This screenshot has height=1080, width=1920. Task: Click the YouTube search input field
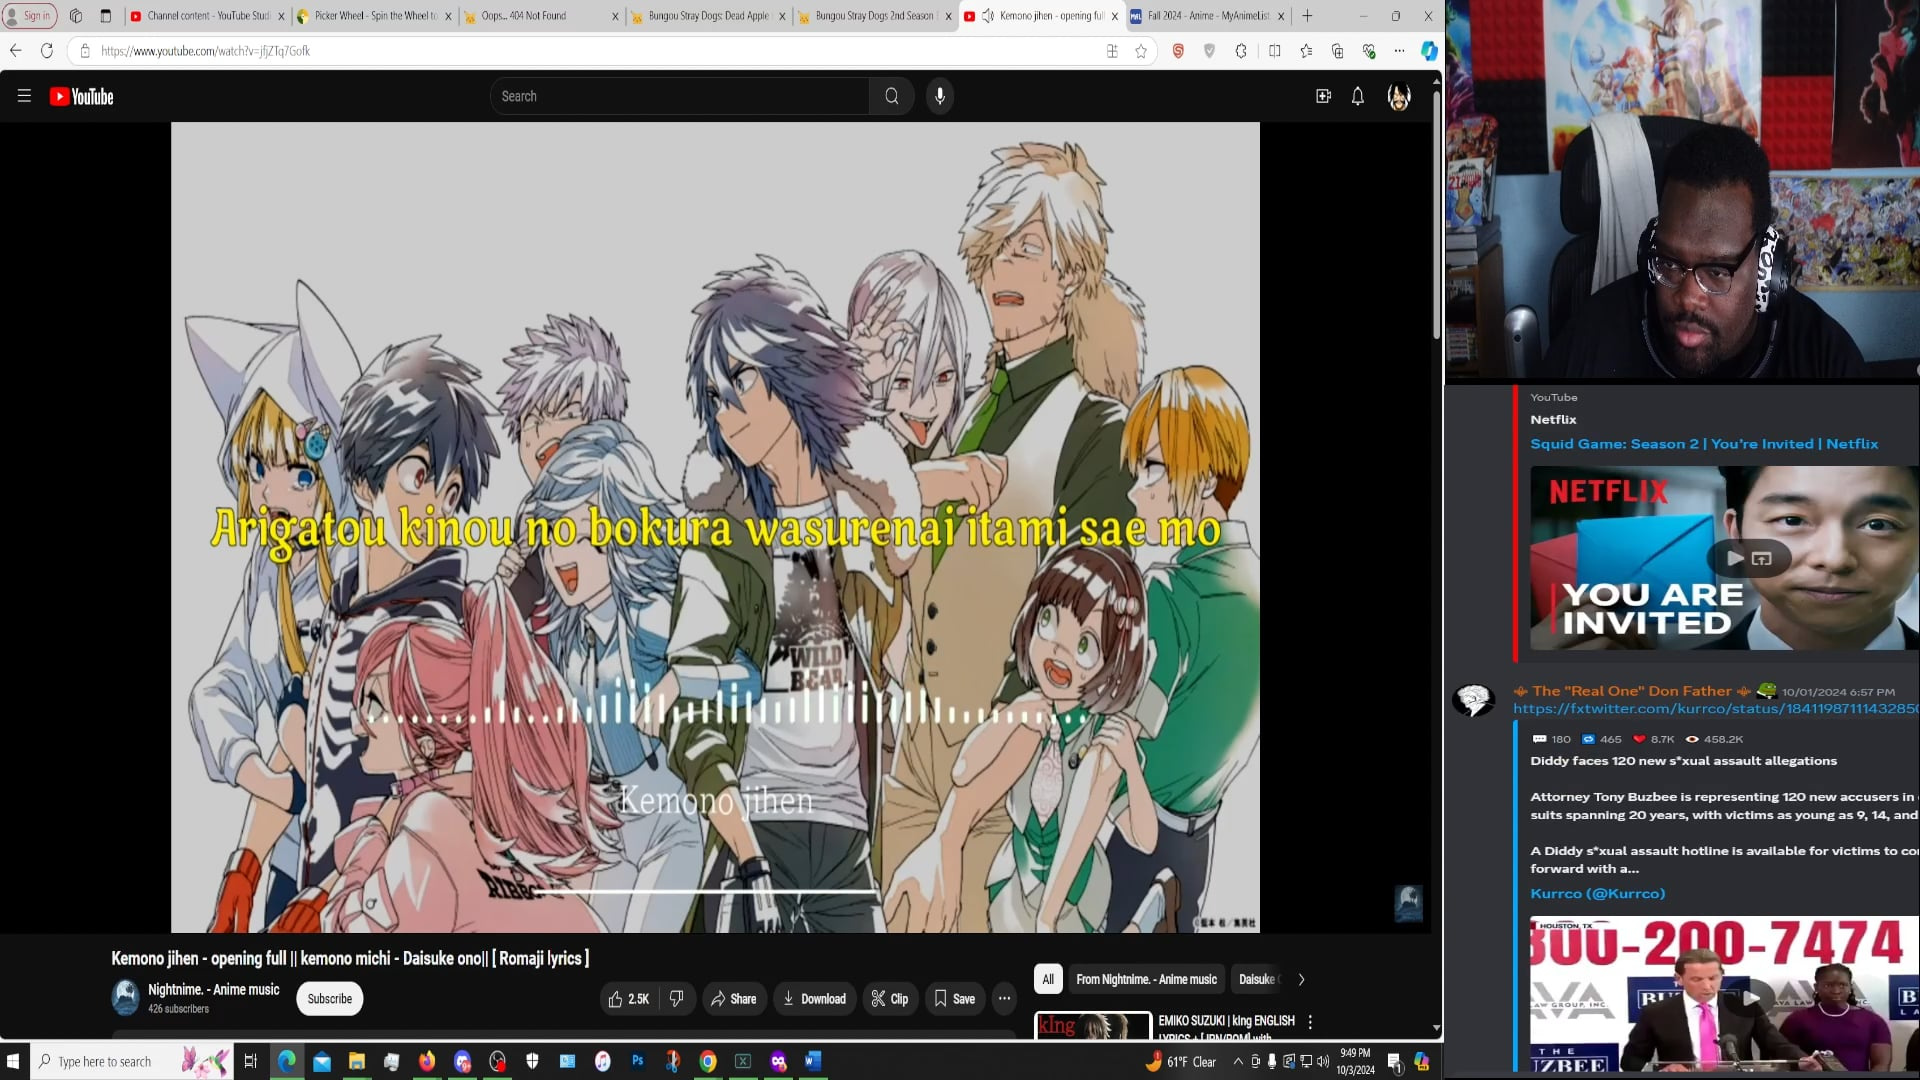click(x=680, y=96)
